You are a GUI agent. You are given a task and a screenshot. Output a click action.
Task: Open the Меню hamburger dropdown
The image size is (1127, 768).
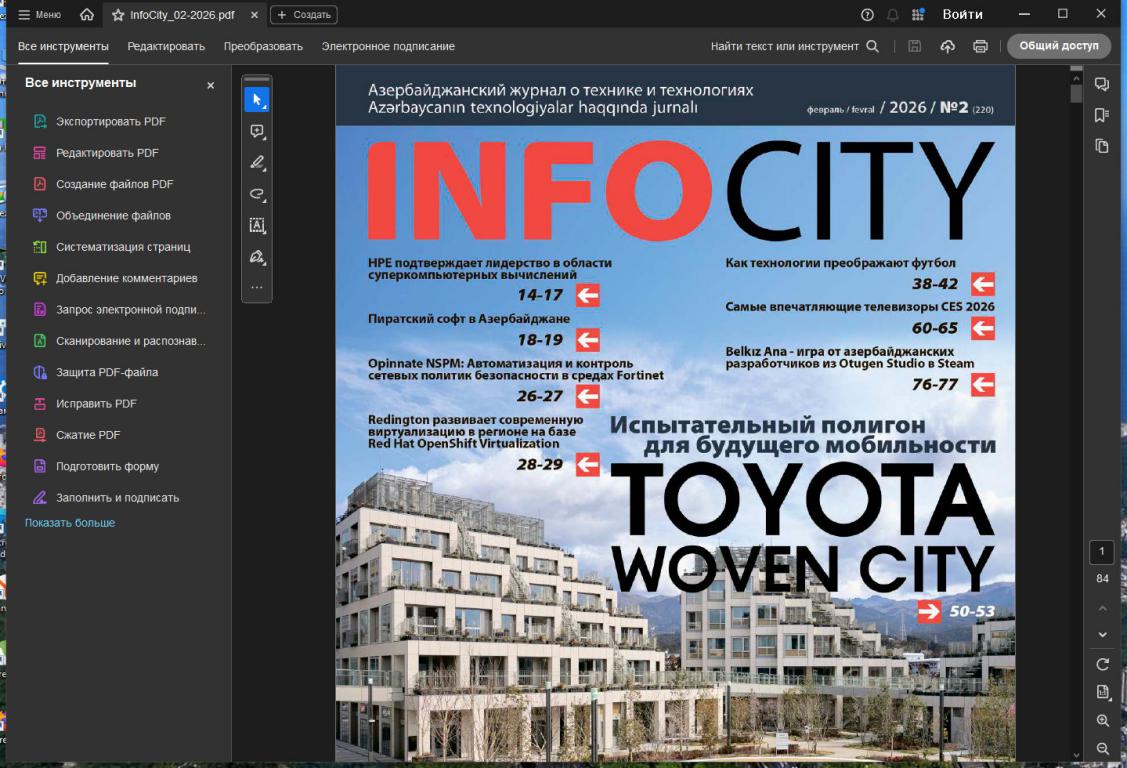pyautogui.click(x=40, y=15)
